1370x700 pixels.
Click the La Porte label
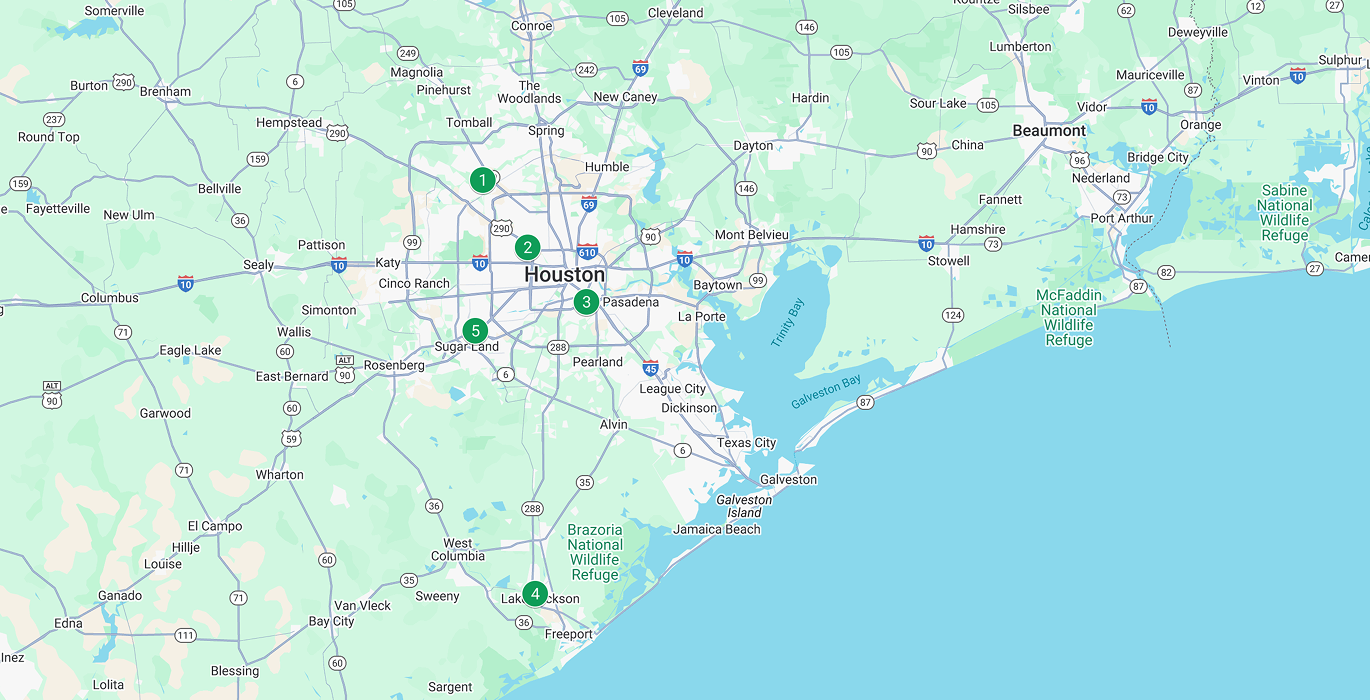coord(701,317)
